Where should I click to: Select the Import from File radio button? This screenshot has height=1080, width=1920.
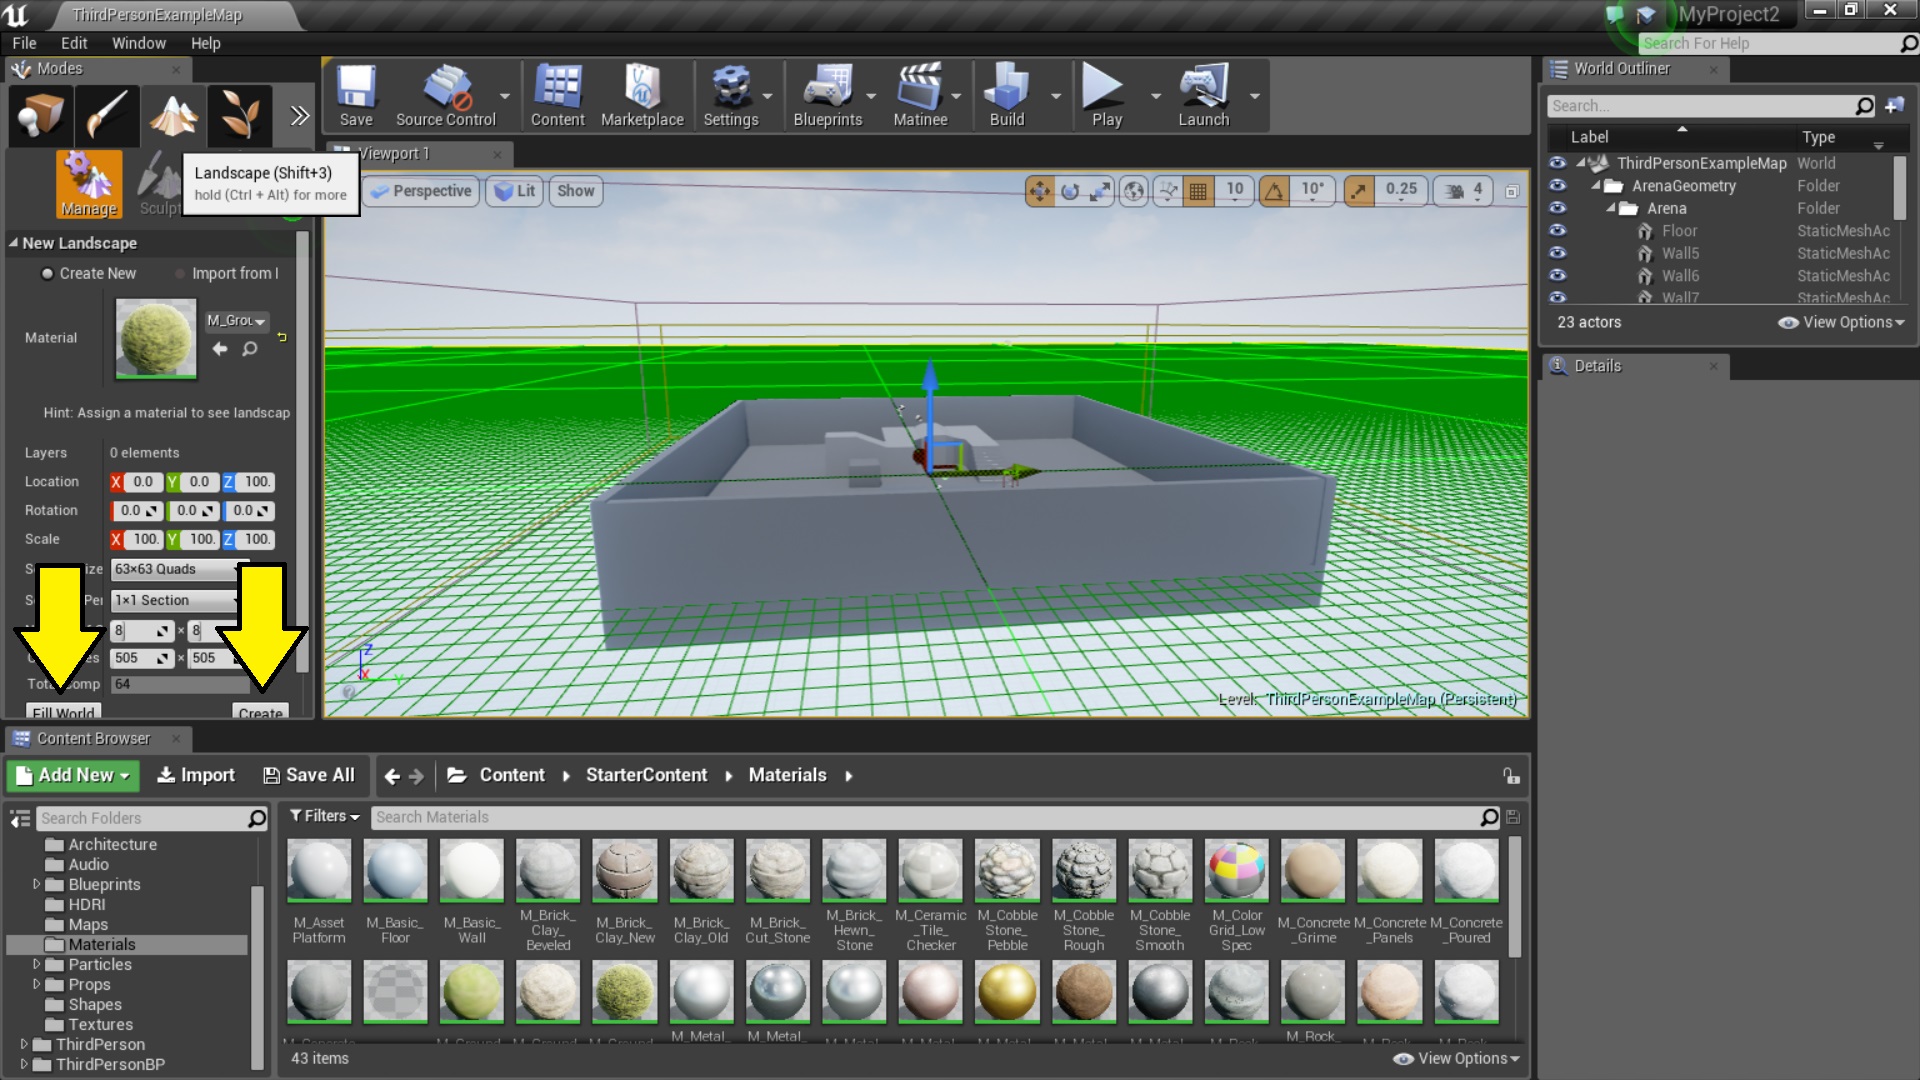pos(180,274)
